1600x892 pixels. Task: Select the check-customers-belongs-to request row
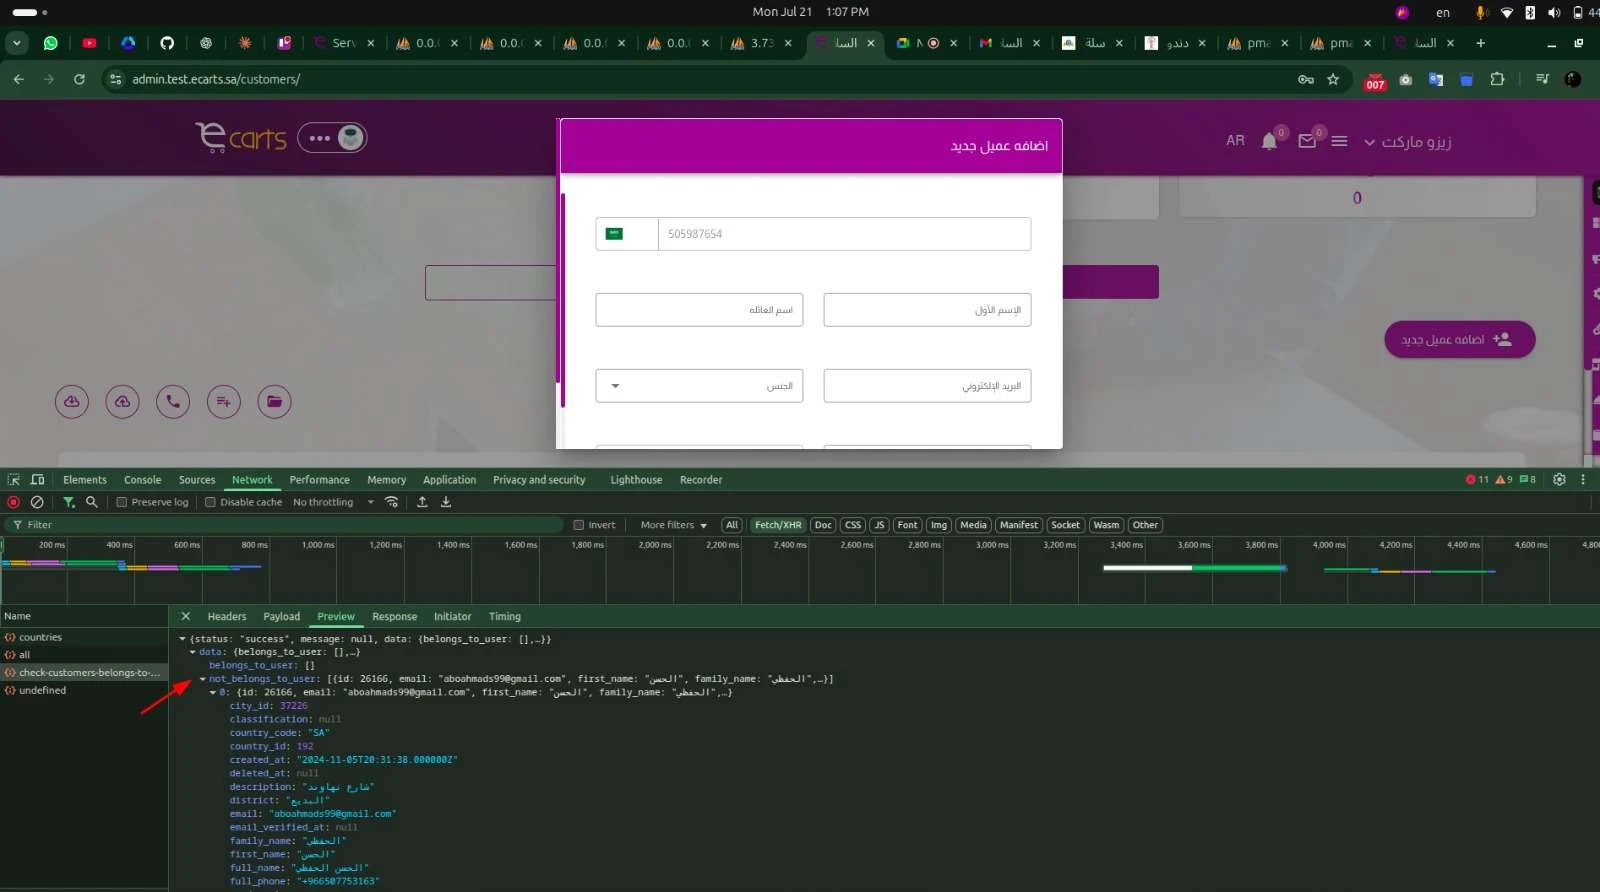(x=84, y=673)
